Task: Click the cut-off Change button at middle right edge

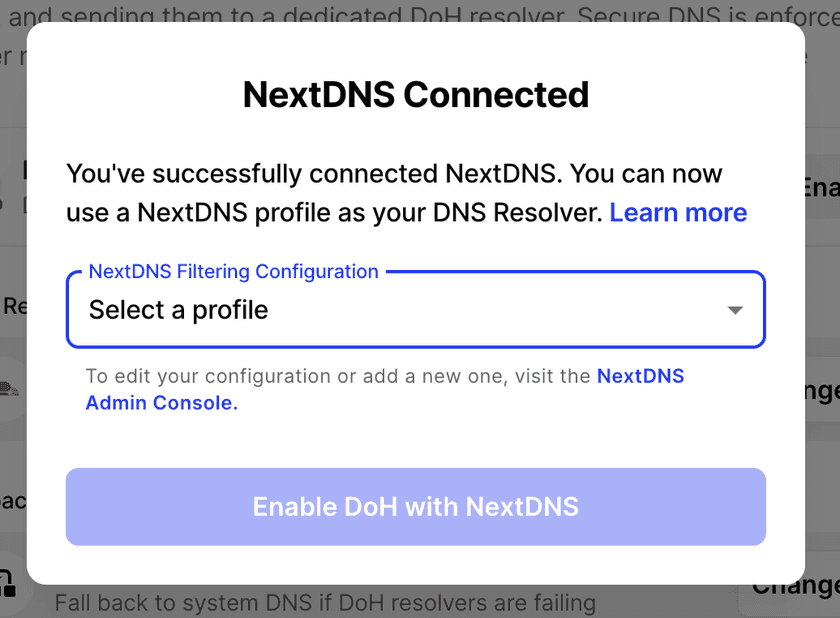Action: (820, 392)
